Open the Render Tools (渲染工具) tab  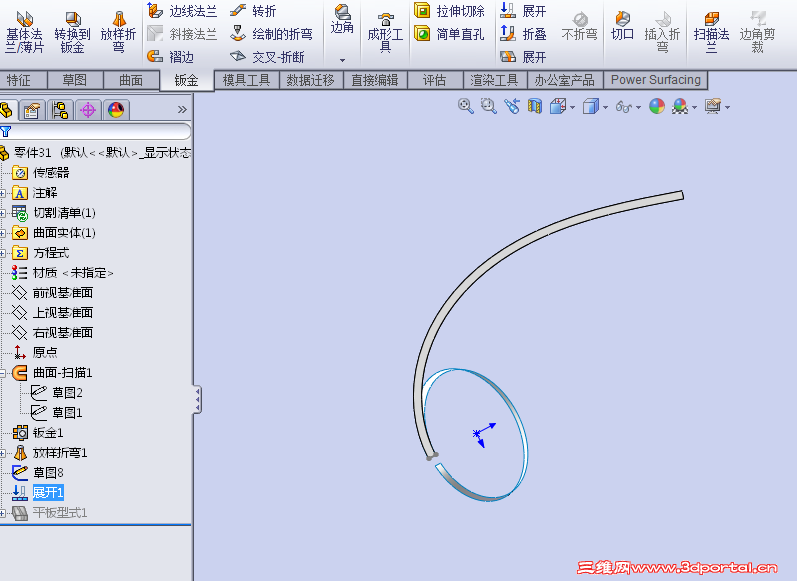494,80
